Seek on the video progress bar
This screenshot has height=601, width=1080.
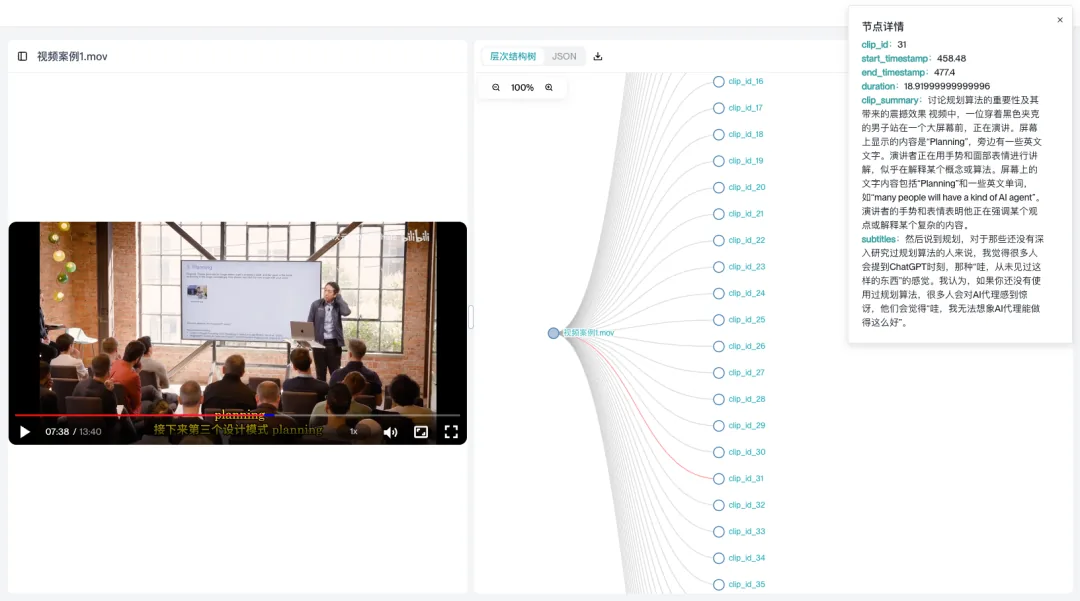coord(237,415)
